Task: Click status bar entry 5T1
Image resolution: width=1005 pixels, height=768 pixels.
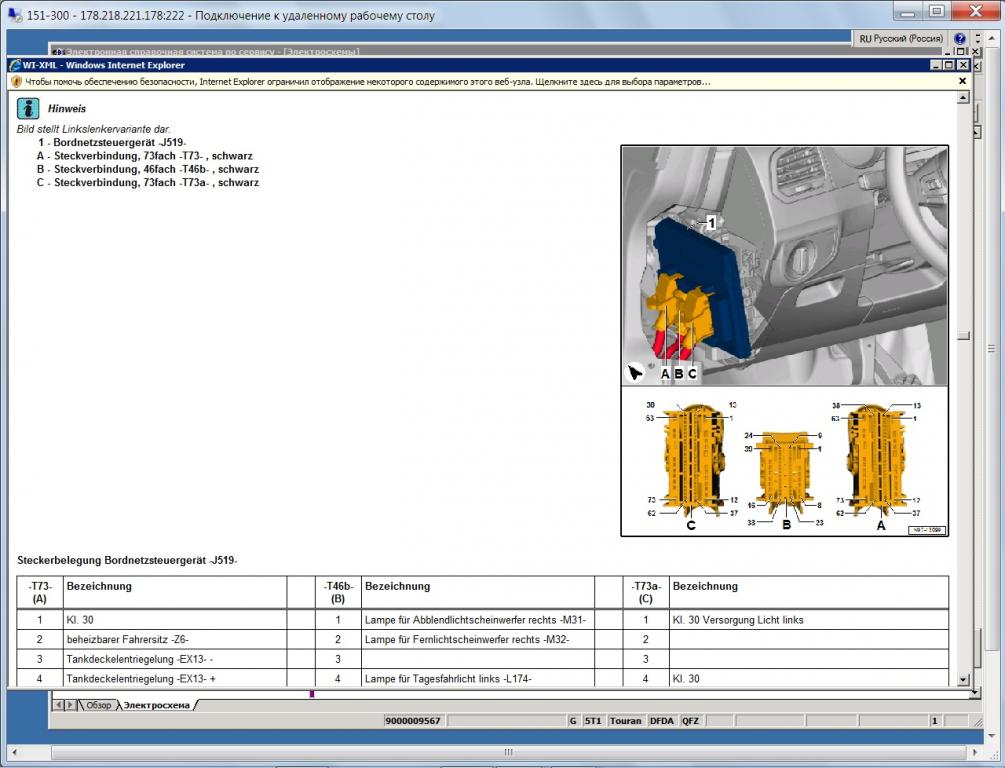Action: click(593, 721)
